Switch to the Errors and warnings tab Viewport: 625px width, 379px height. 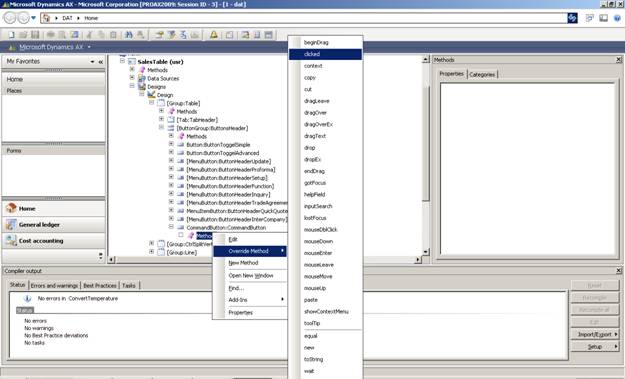[x=54, y=285]
